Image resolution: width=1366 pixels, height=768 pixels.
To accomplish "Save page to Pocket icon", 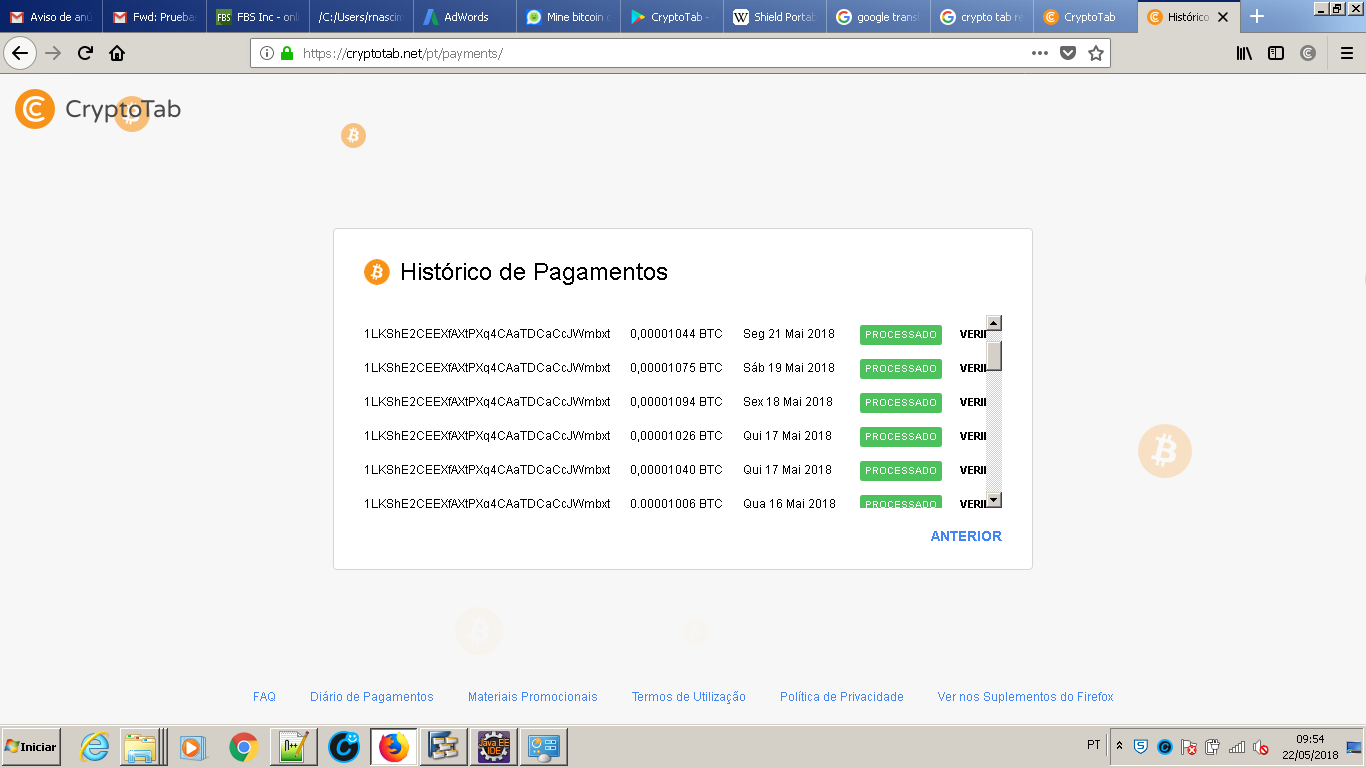I will [x=1068, y=54].
